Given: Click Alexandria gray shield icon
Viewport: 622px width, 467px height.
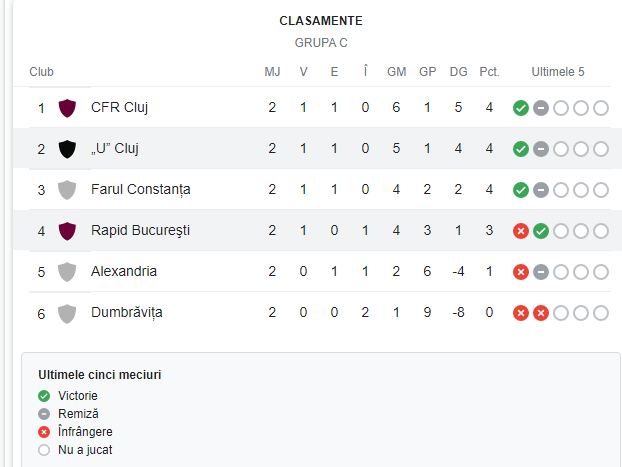Looking at the screenshot, I should point(68,272).
